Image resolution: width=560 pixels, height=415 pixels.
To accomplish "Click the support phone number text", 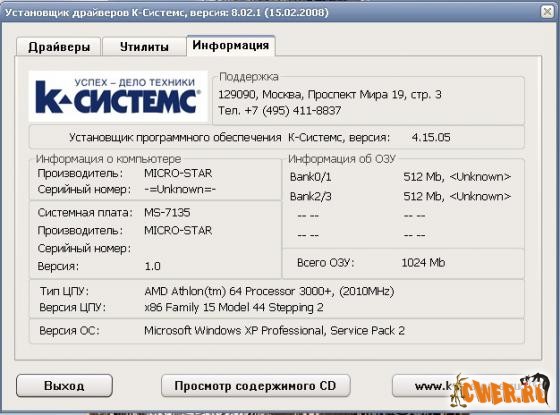I will click(280, 110).
